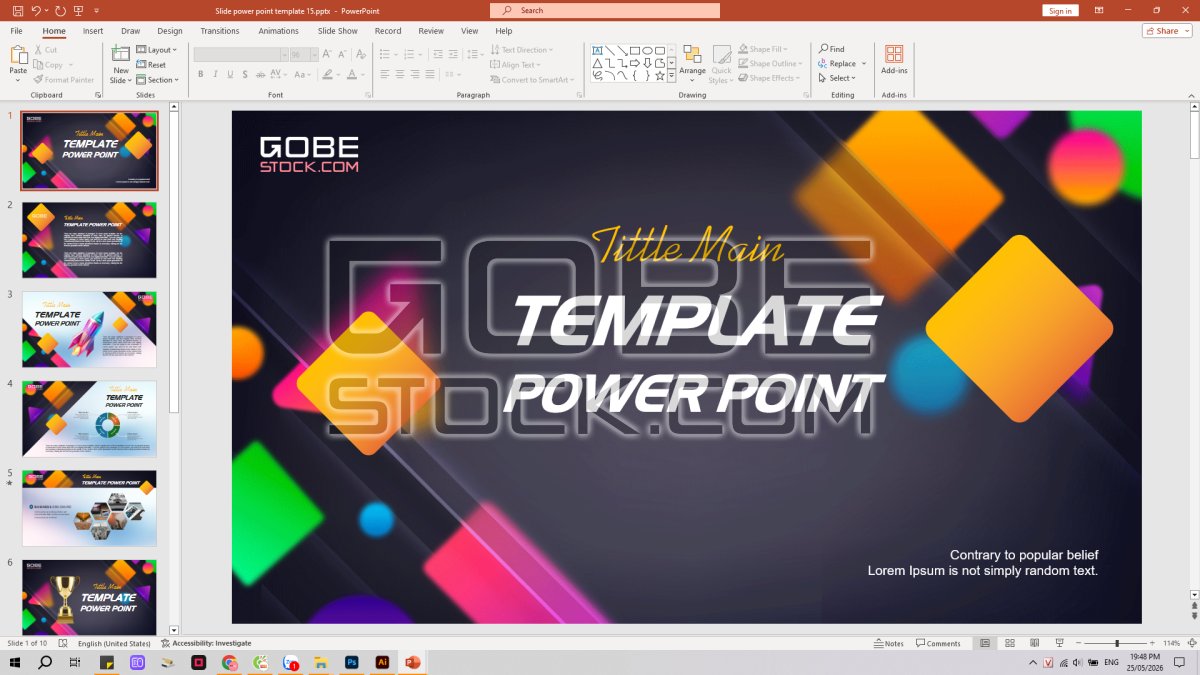Switch to Reading View
1200x675 pixels.
point(1033,643)
